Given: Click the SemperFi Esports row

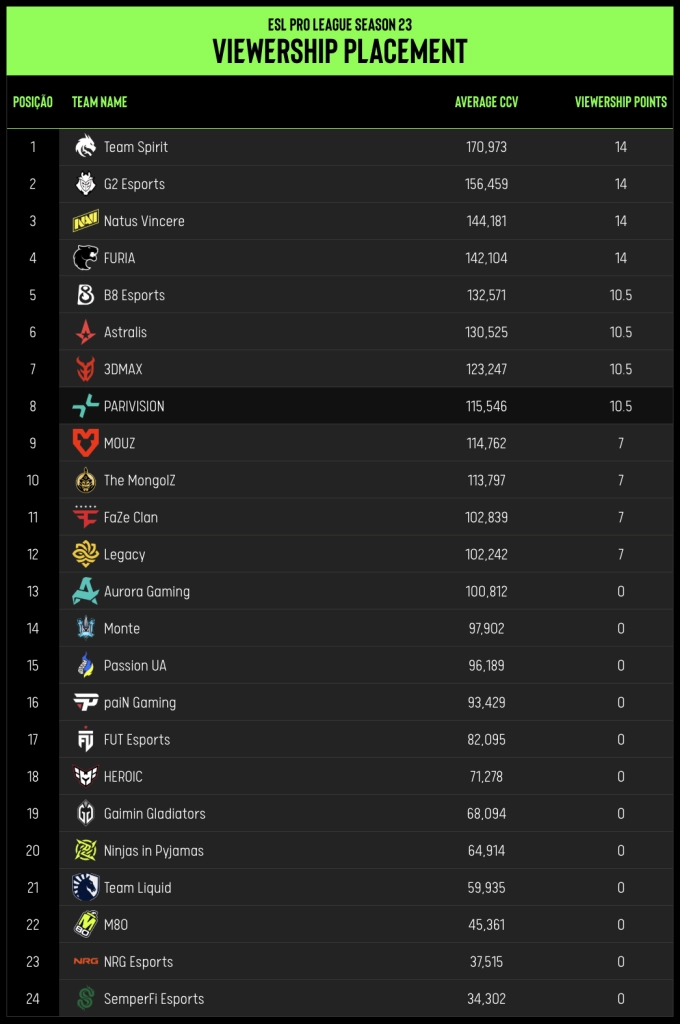Looking at the screenshot, I should coord(340,999).
